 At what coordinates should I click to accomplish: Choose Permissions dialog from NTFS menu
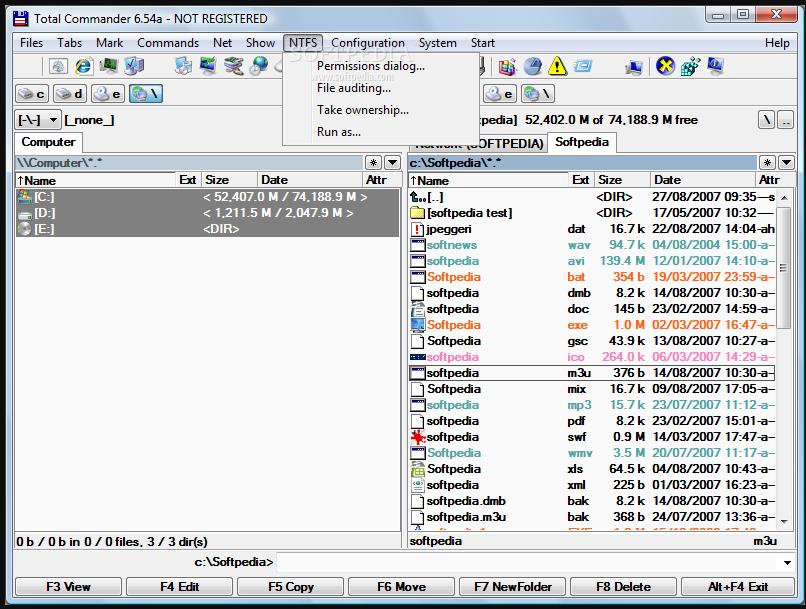pyautogui.click(x=380, y=66)
